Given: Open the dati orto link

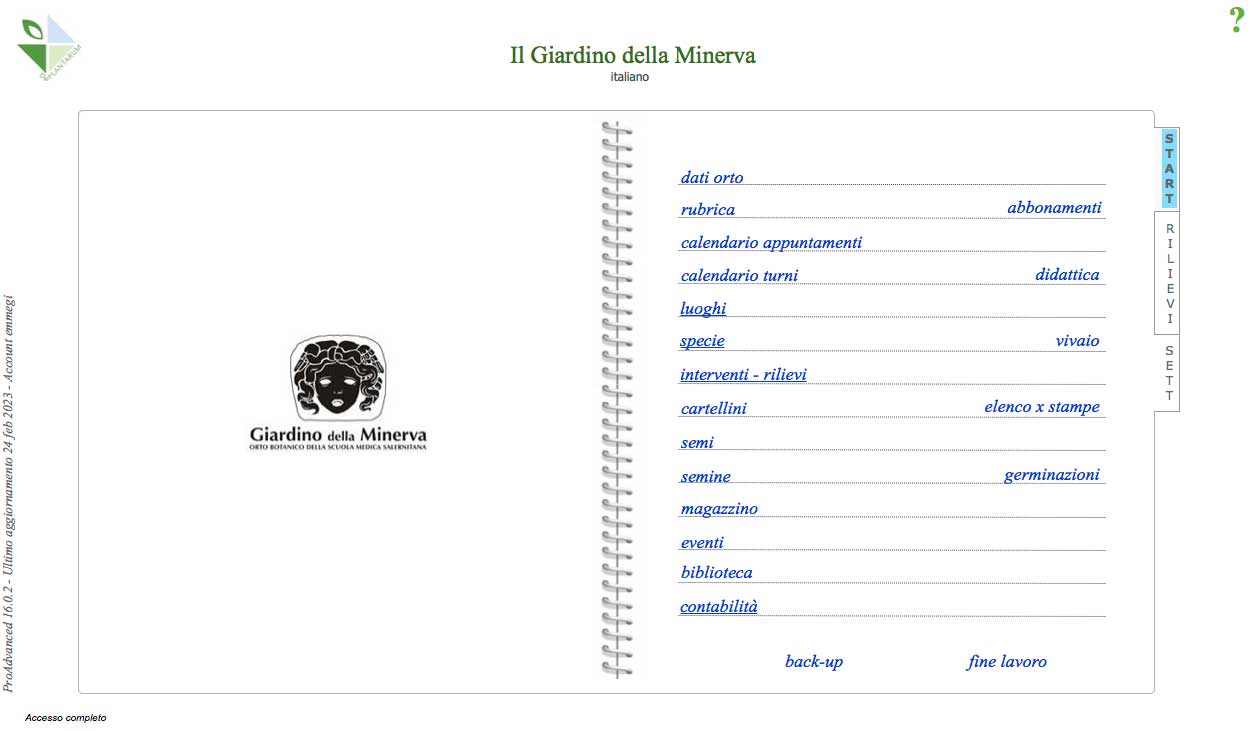Looking at the screenshot, I should pyautogui.click(x=712, y=177).
